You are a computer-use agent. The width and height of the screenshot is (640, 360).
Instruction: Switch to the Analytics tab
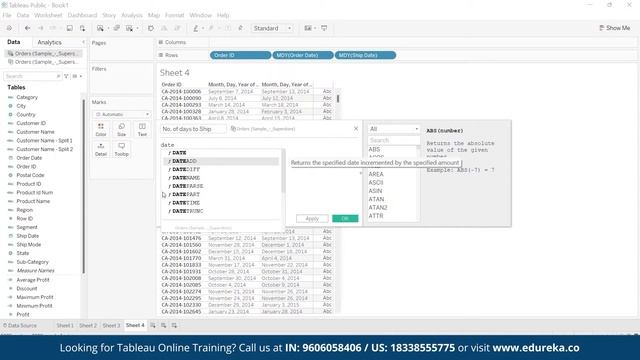pyautogui.click(x=49, y=42)
